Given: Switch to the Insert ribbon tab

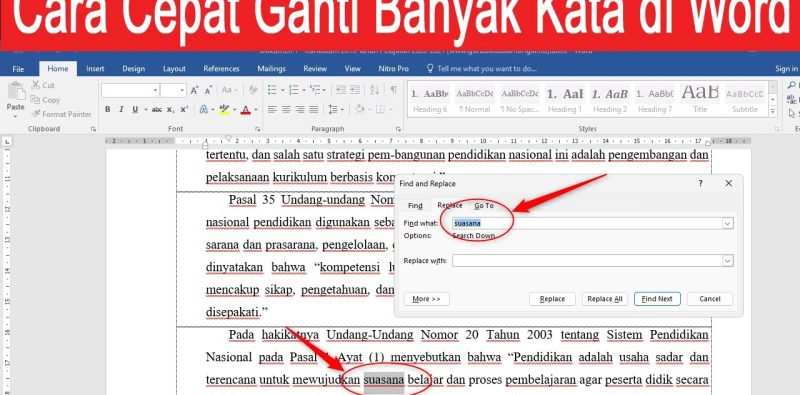Looking at the screenshot, I should (x=95, y=68).
